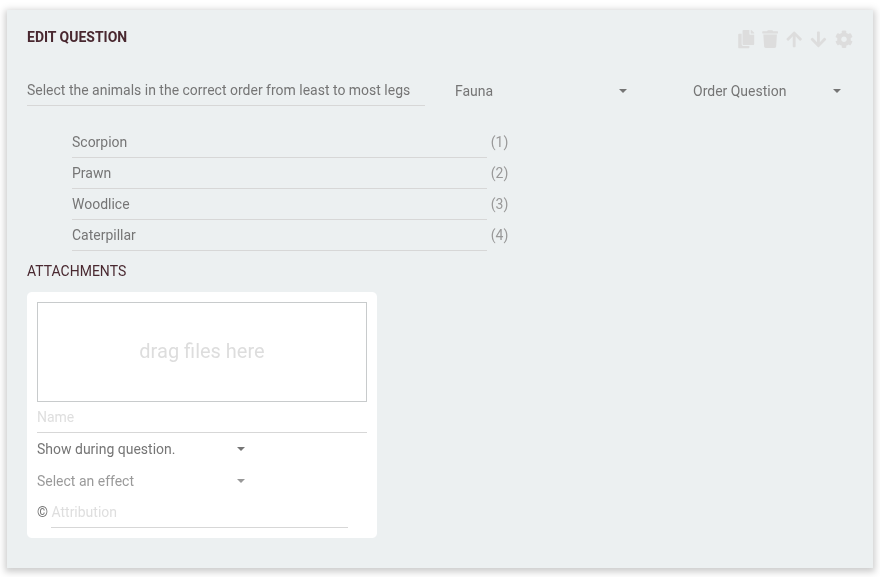Screen dimensions: 880x577
Task: Delete the question via the trash icon
Action: (770, 39)
